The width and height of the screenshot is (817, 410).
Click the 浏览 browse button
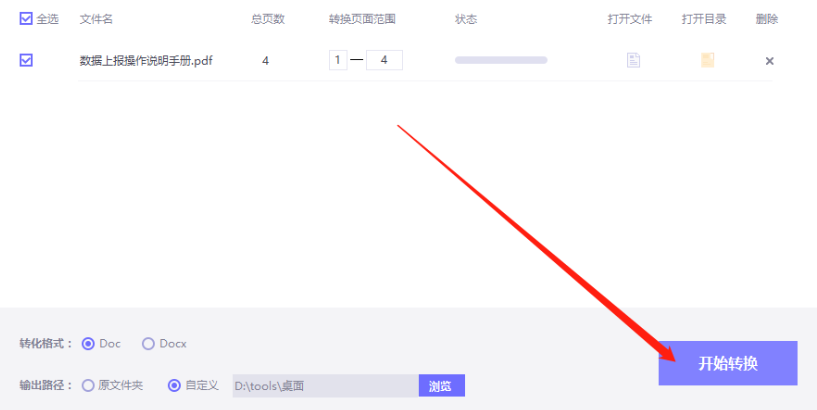[x=441, y=386]
